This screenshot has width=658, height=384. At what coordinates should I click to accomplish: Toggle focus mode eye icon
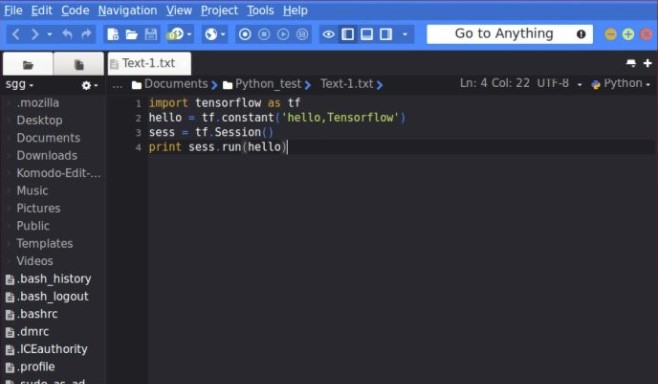(x=329, y=34)
